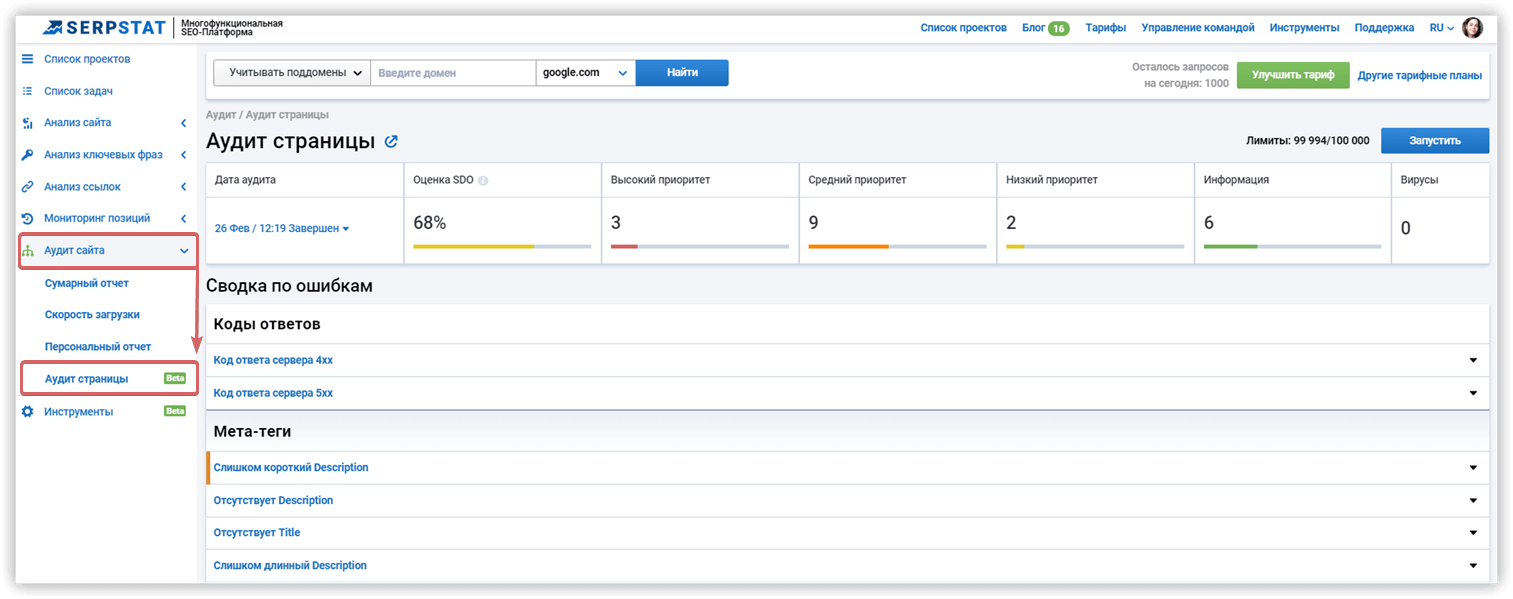Screen dimensions: 1513x599
Task: Click the info icon next to Оценка SDO
Action: click(x=483, y=181)
